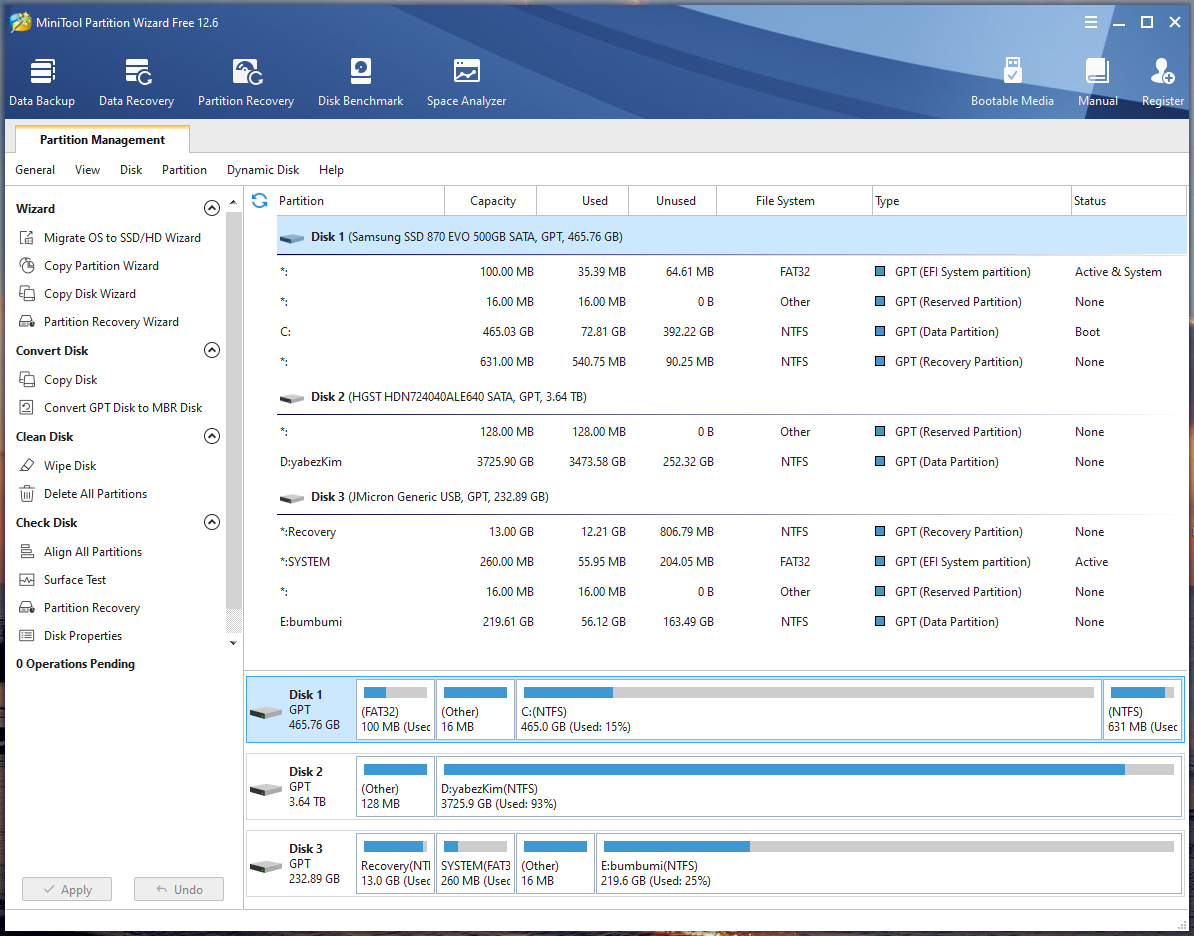The image size is (1194, 936).
Task: Open the Partition menu
Action: click(184, 170)
